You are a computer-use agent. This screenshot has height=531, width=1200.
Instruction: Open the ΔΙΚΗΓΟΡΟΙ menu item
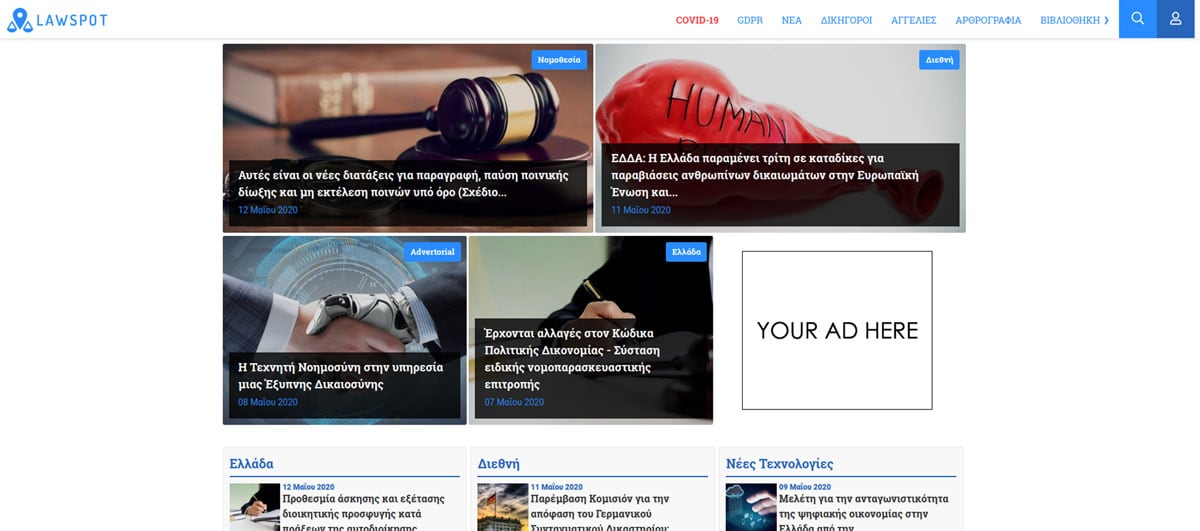(846, 20)
